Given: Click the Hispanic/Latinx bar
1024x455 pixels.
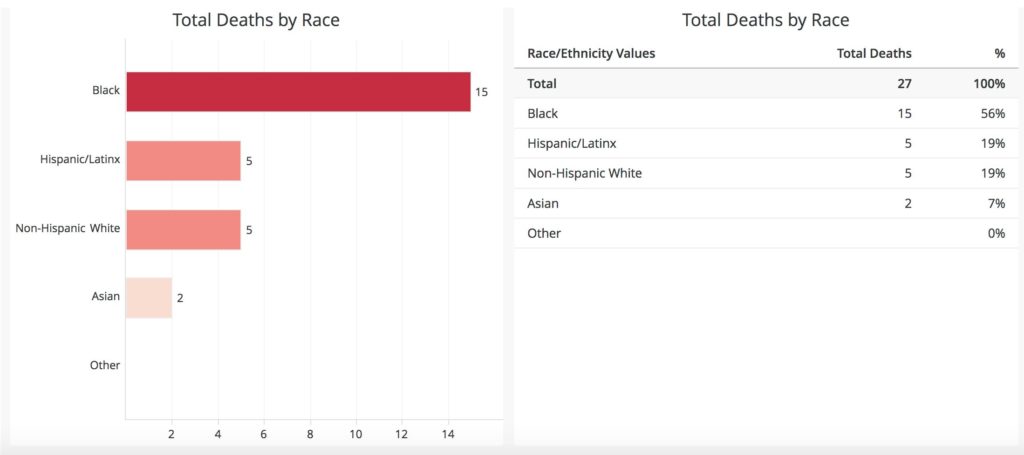Looking at the screenshot, I should click(x=183, y=160).
